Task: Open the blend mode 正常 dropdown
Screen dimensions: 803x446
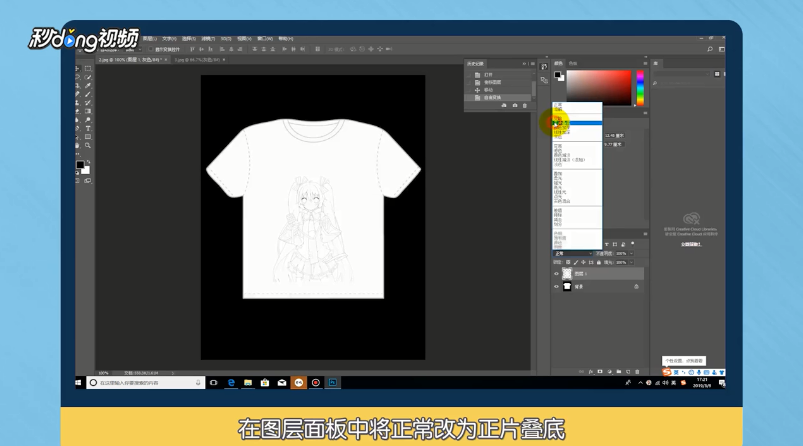Action: pyautogui.click(x=573, y=253)
